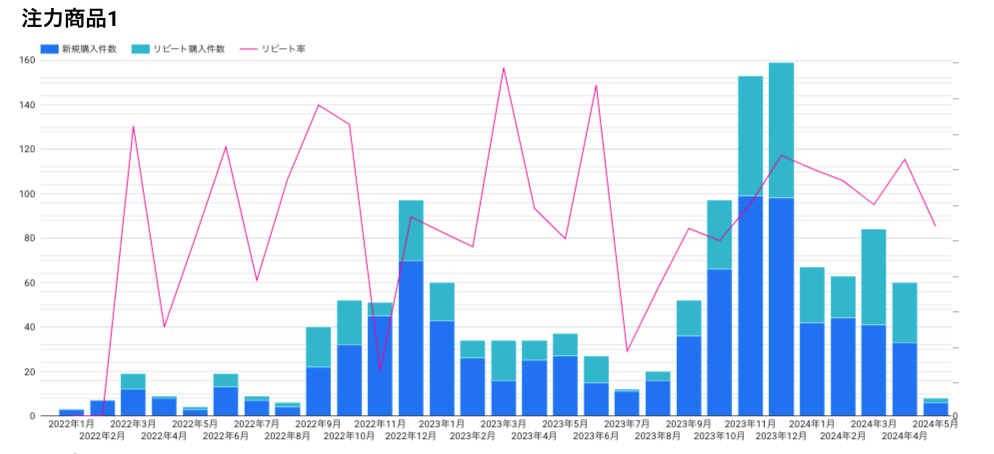This screenshot has width=994, height=454.
Task: Click the pink line peak at 2023年3月
Action: pos(503,68)
